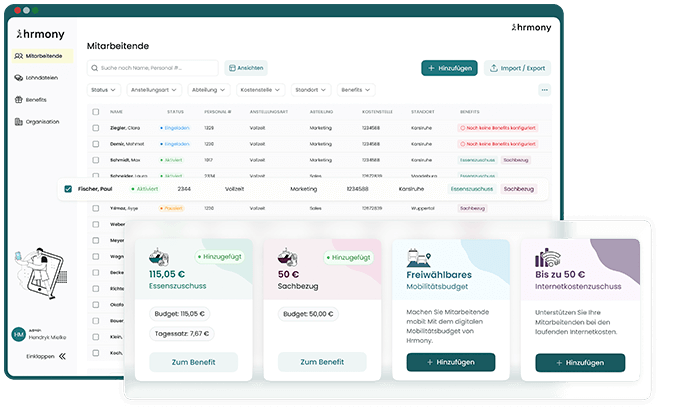Open the Benefits filter dropdown
Viewport: 674px width, 417px height.
point(356,90)
